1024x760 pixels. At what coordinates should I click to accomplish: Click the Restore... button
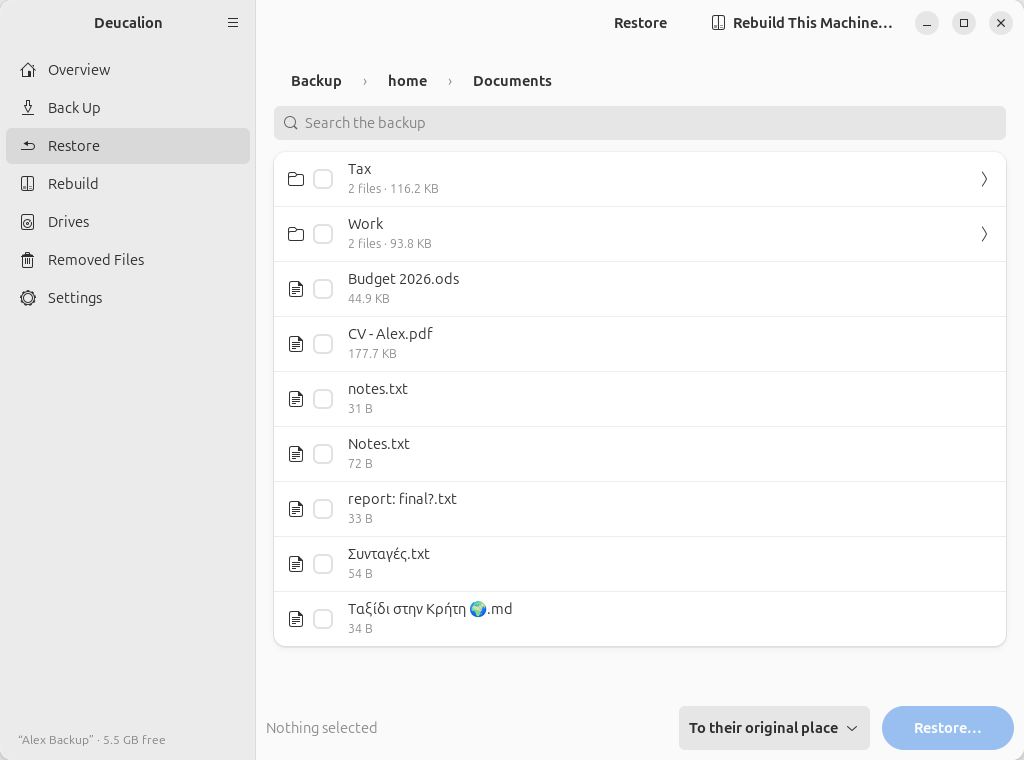click(948, 728)
